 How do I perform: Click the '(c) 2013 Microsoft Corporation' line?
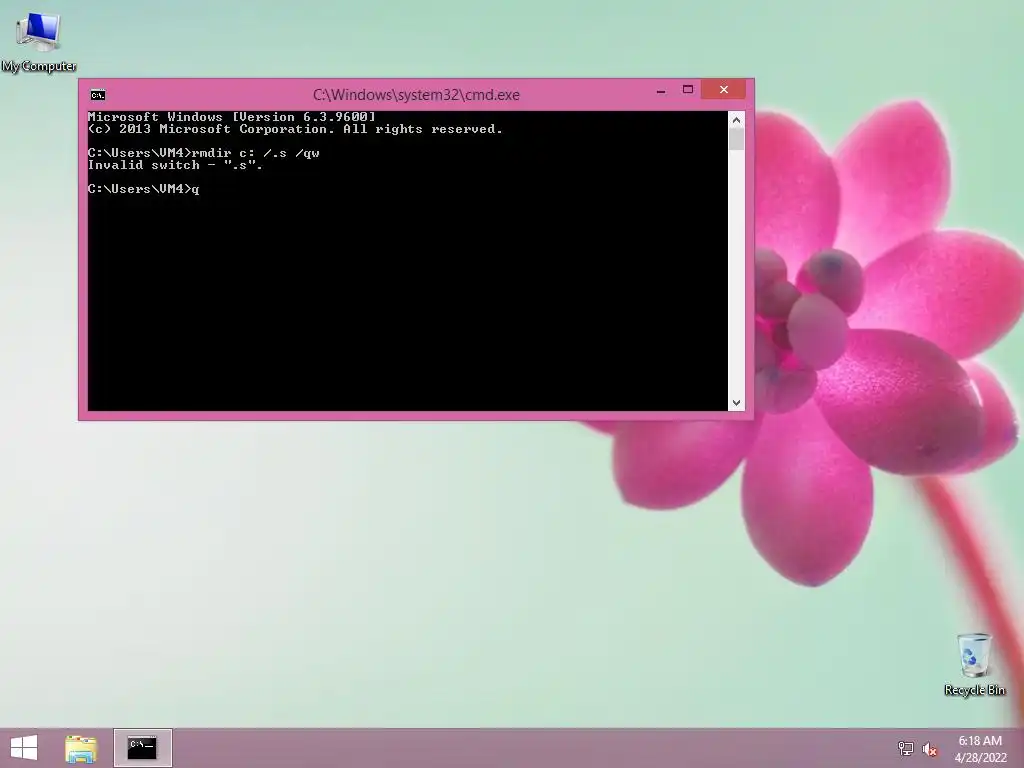[x=295, y=129]
